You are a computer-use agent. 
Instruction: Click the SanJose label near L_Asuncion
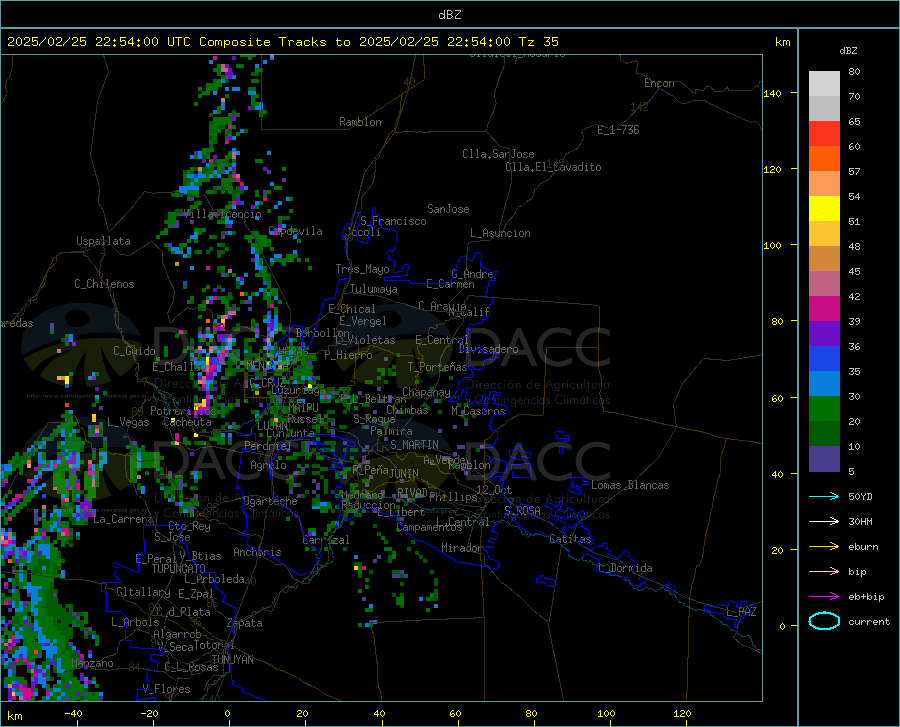(x=448, y=209)
